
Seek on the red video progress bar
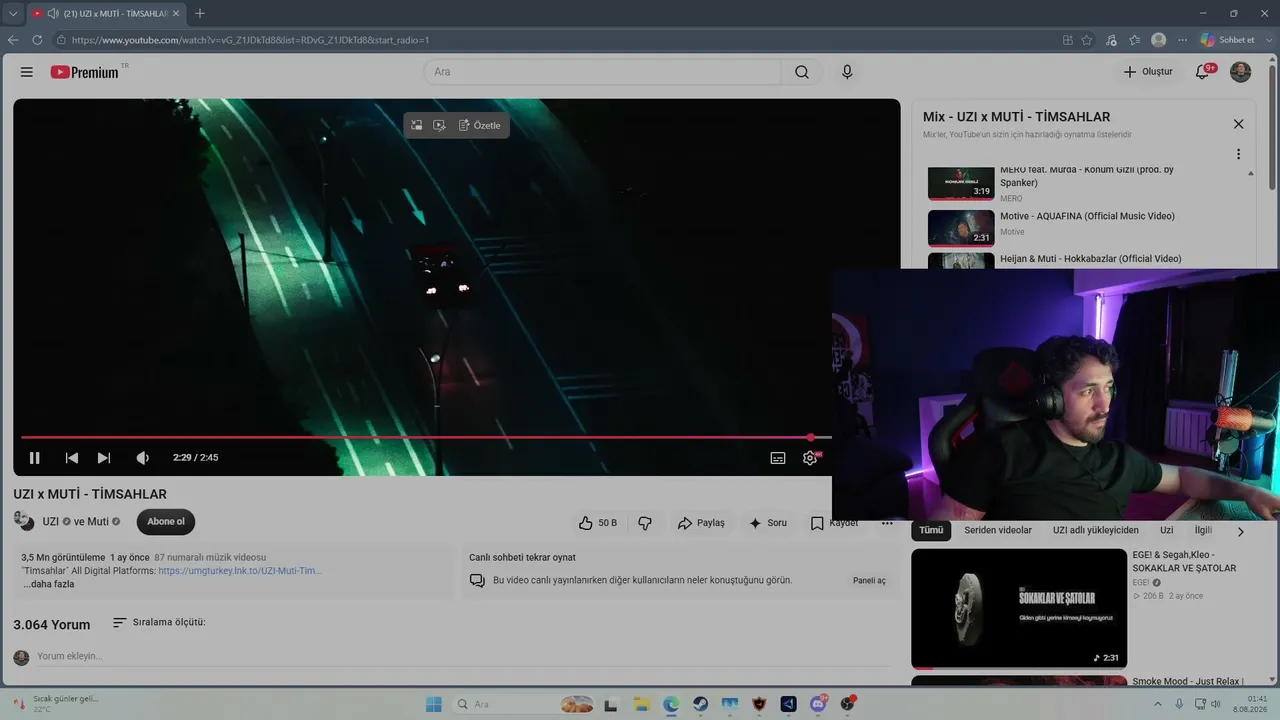coord(426,437)
